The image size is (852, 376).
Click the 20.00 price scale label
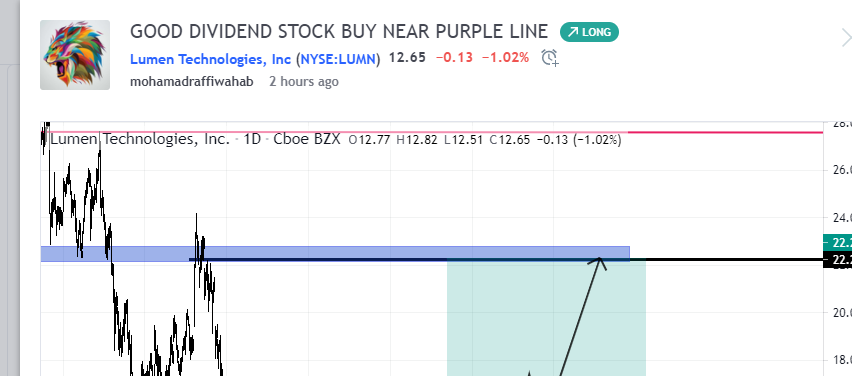click(840, 312)
